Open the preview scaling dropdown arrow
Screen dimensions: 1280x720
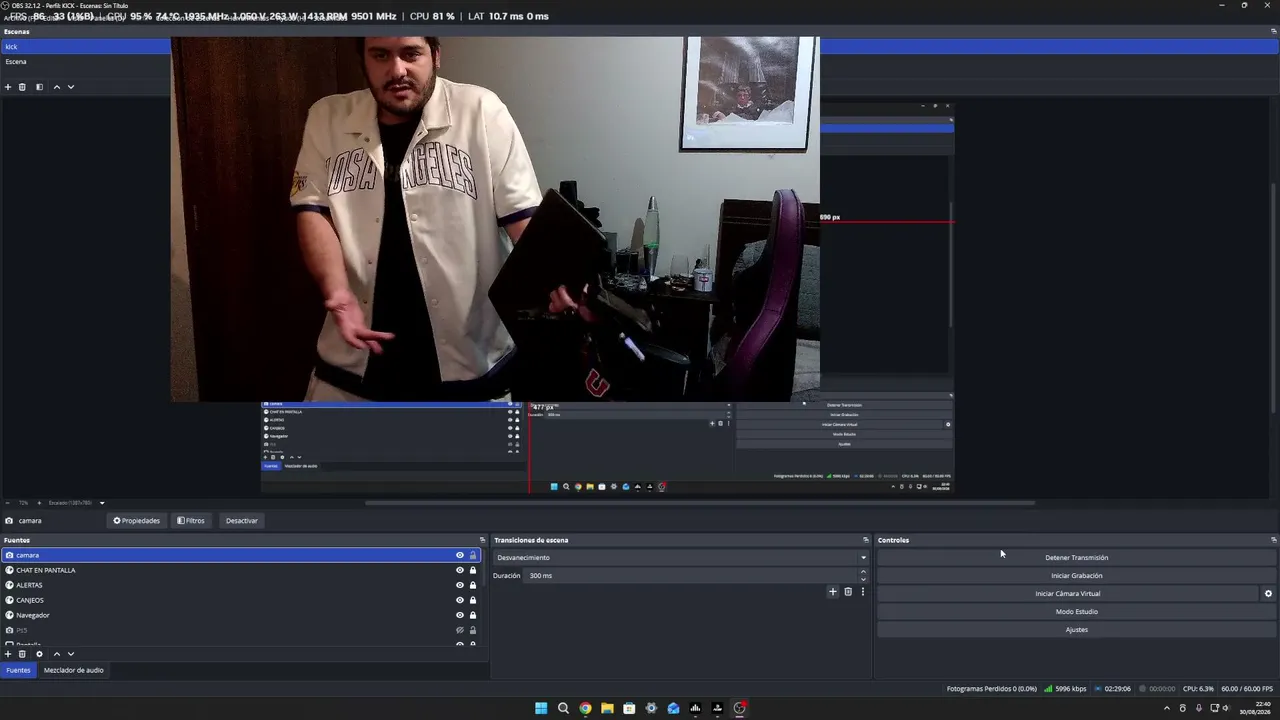click(102, 503)
